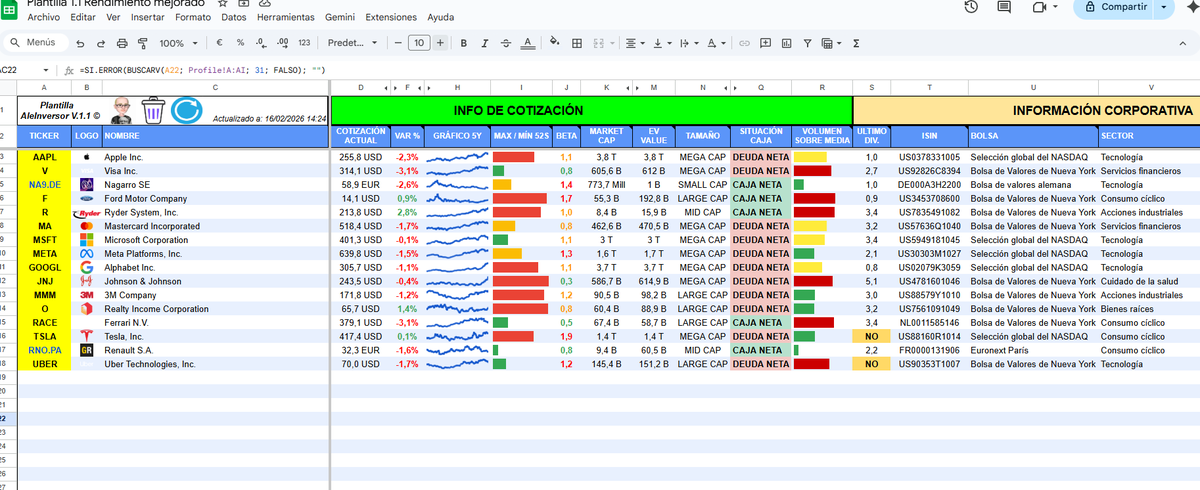Image resolution: width=1200 pixels, height=490 pixels.
Task: Open the Herramientas menu
Action: click(x=286, y=18)
